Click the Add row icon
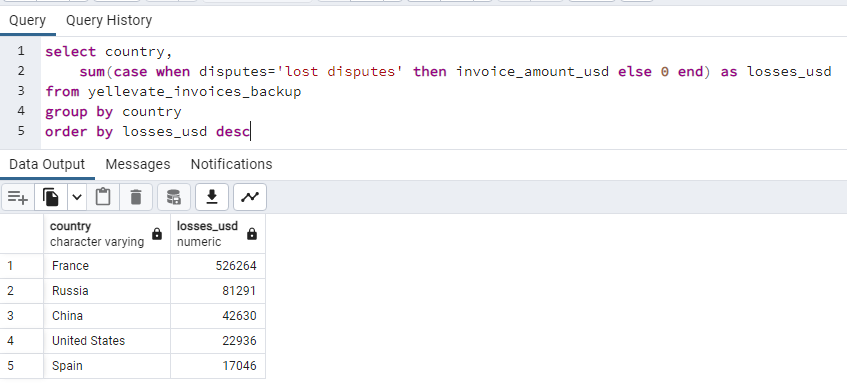Image resolution: width=847 pixels, height=389 pixels. (x=18, y=197)
